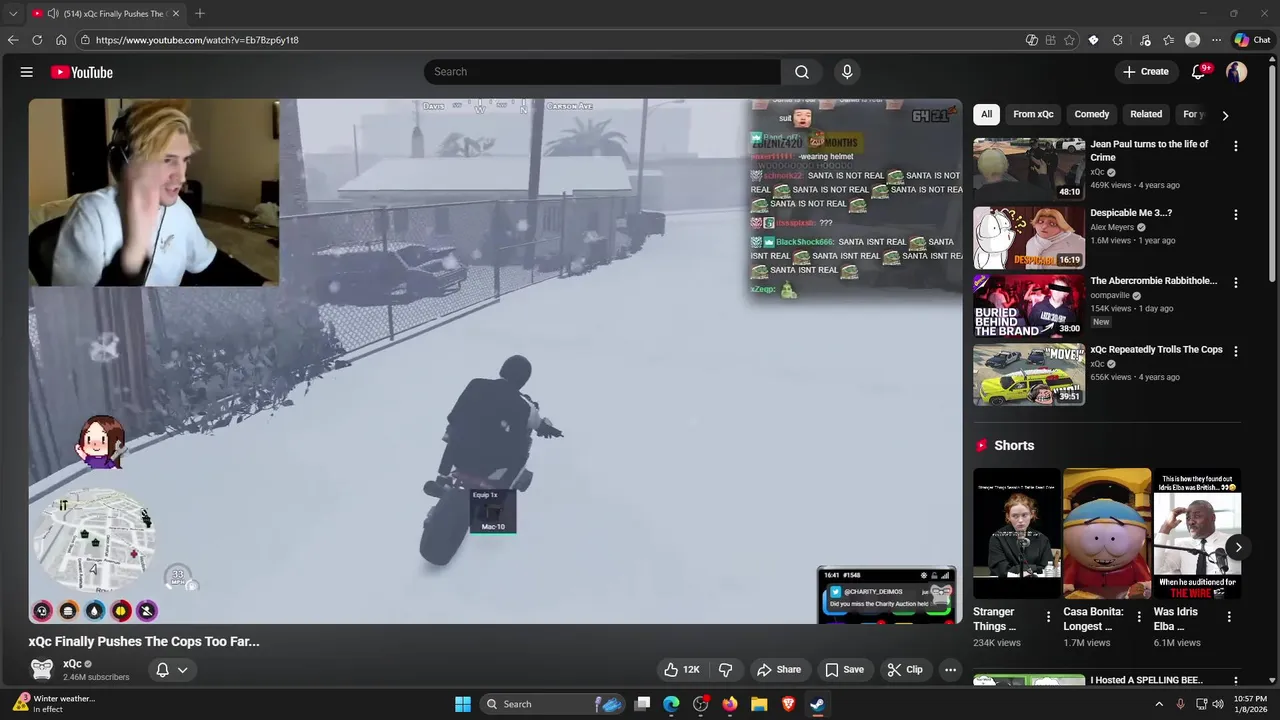
Task: Select the 'Related' filter chip
Action: tap(1146, 114)
